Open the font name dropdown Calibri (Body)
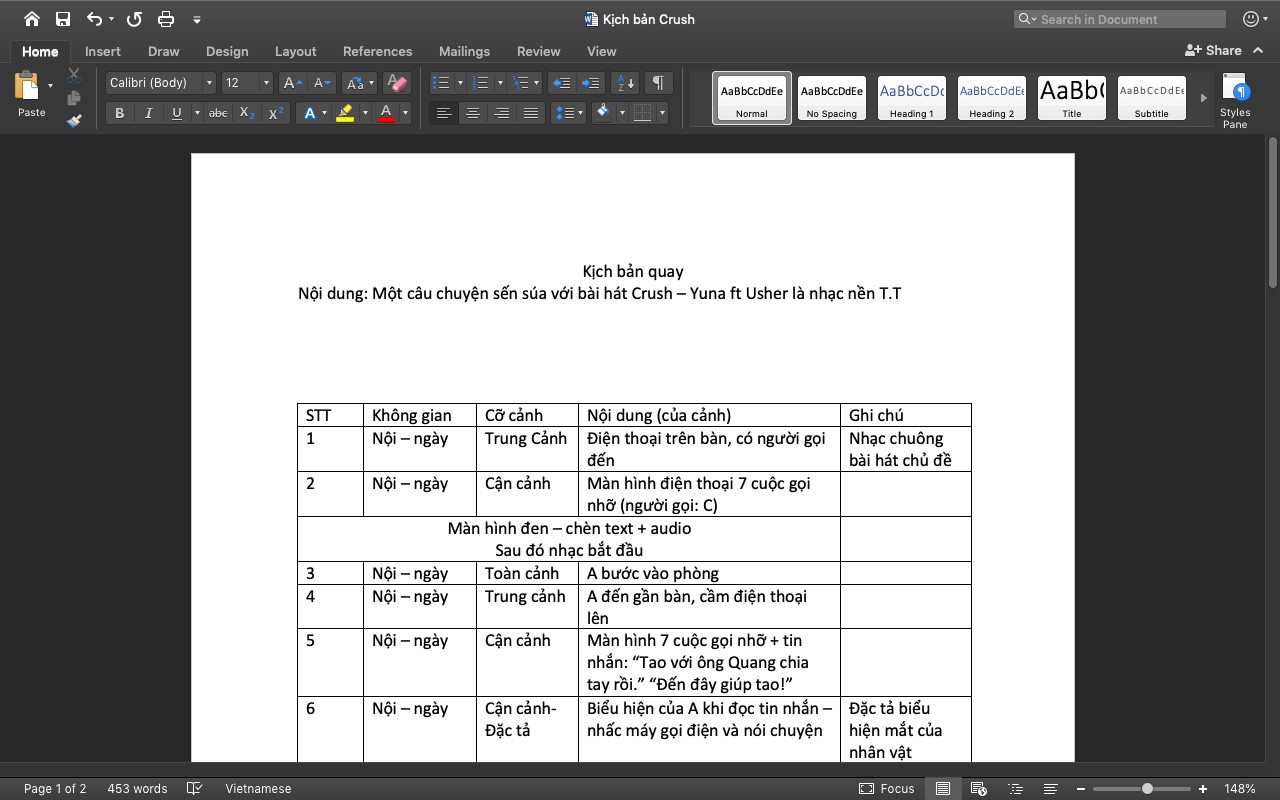Viewport: 1280px width, 800px height. 209,83
